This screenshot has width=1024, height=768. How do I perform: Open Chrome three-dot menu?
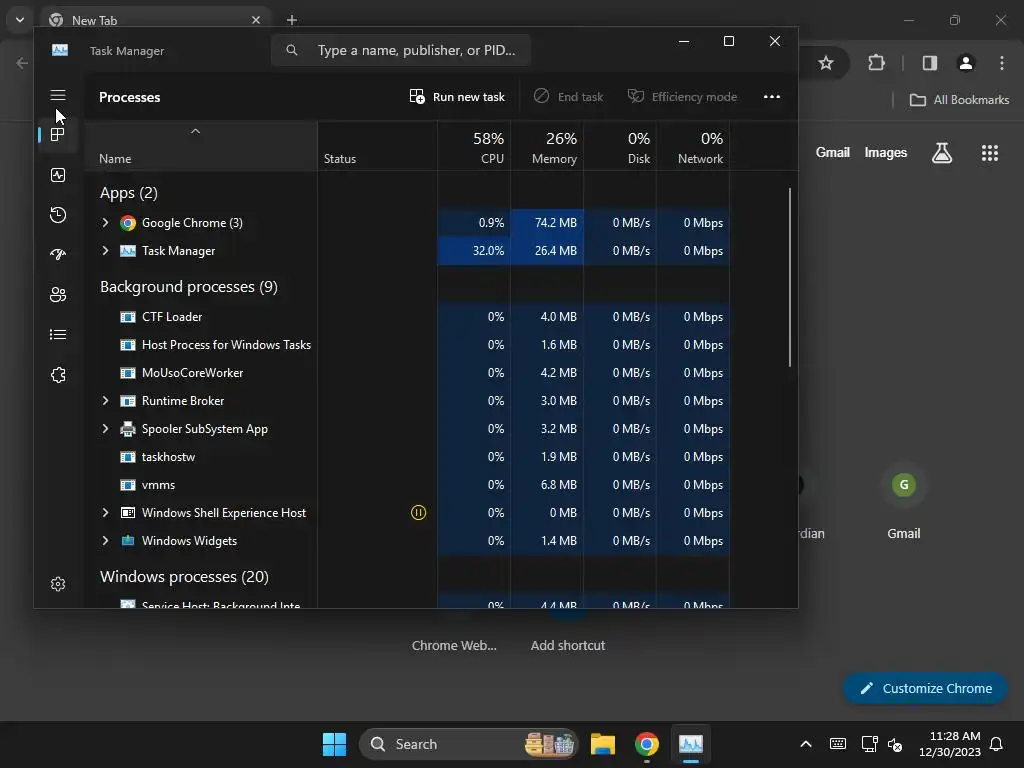1002,63
